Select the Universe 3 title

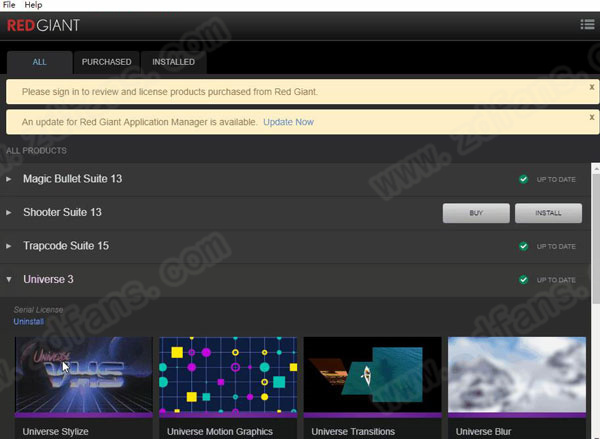coord(48,279)
